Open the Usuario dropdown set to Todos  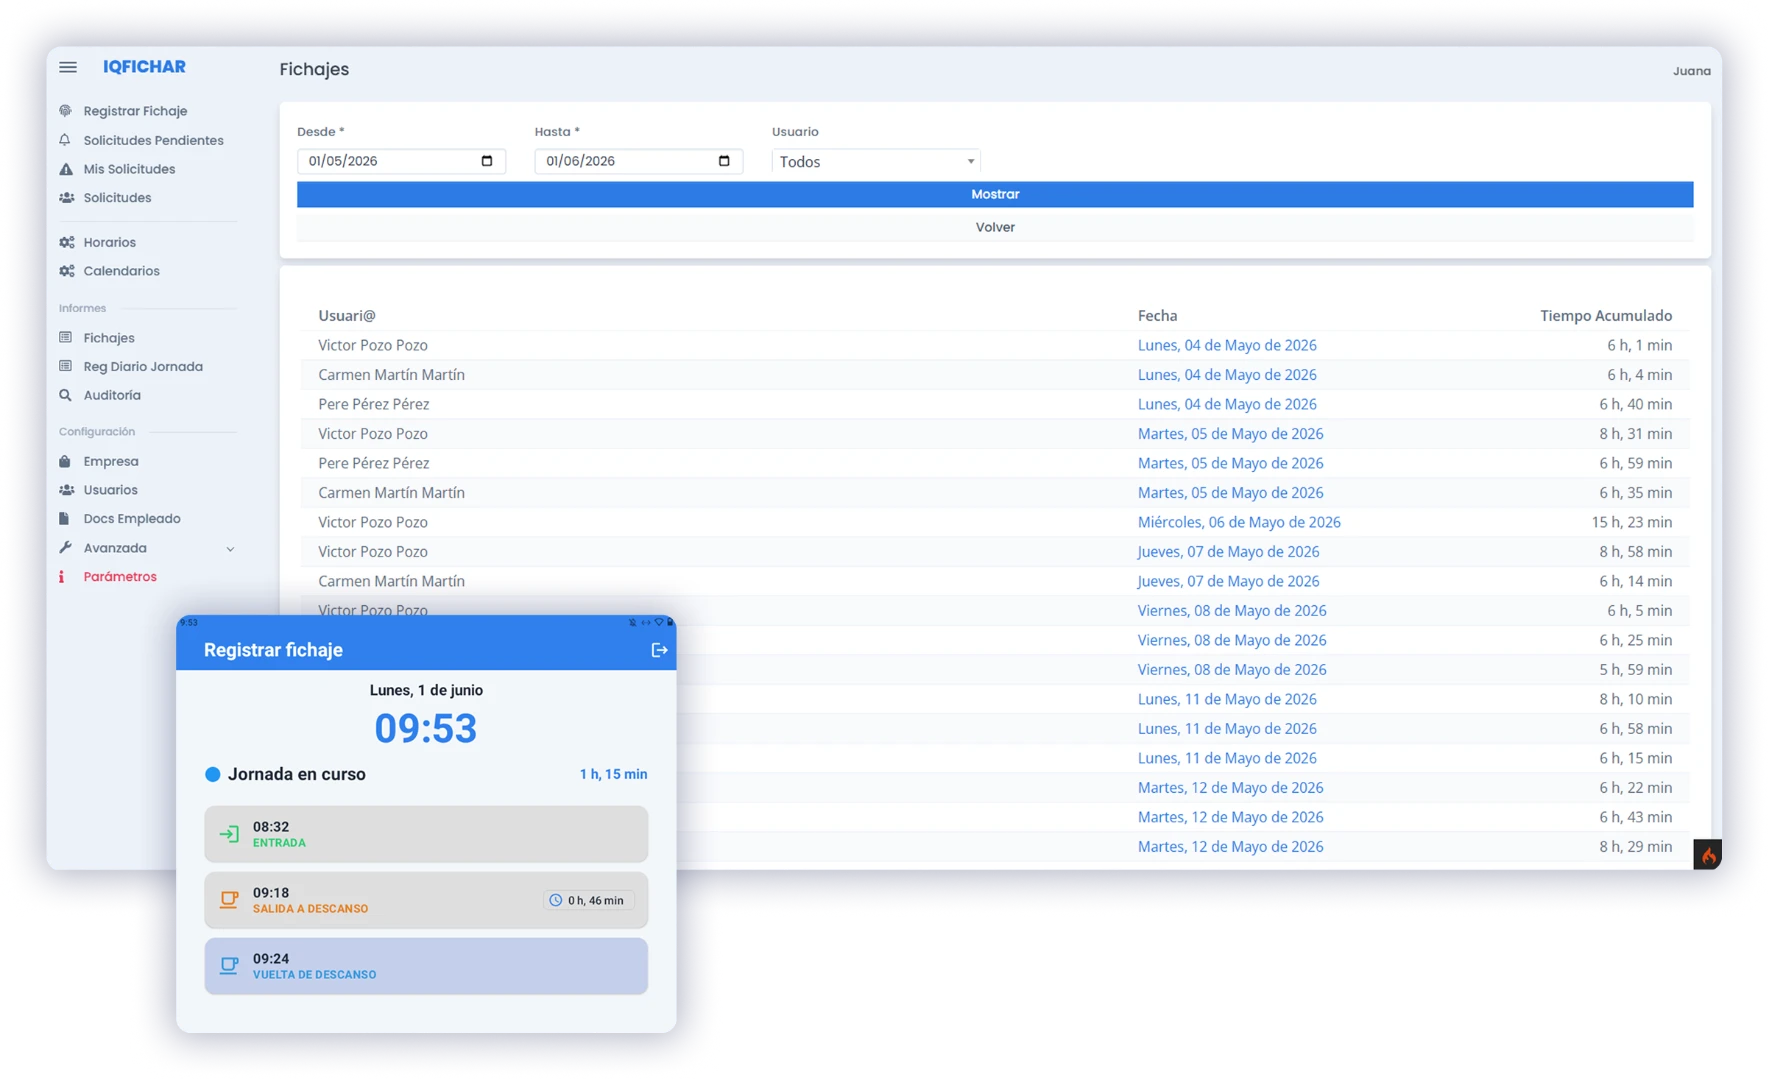pos(875,161)
